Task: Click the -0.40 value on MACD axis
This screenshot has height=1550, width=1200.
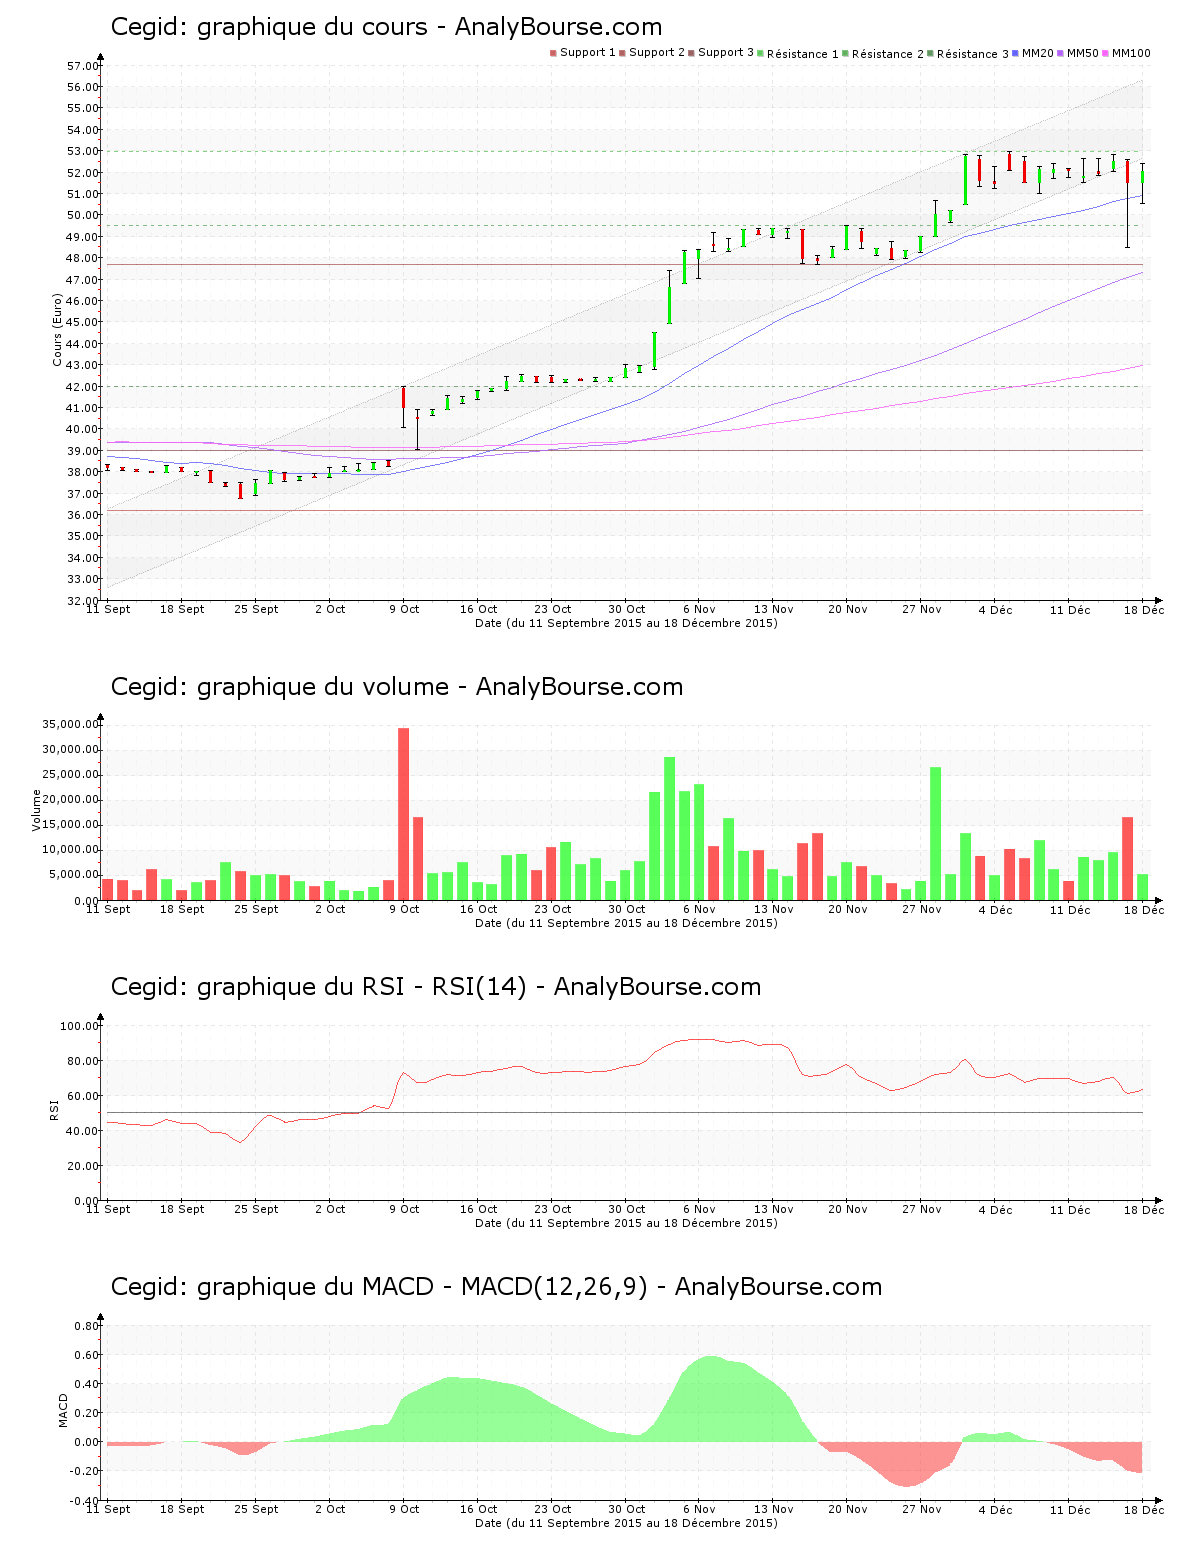Action: (x=85, y=1501)
